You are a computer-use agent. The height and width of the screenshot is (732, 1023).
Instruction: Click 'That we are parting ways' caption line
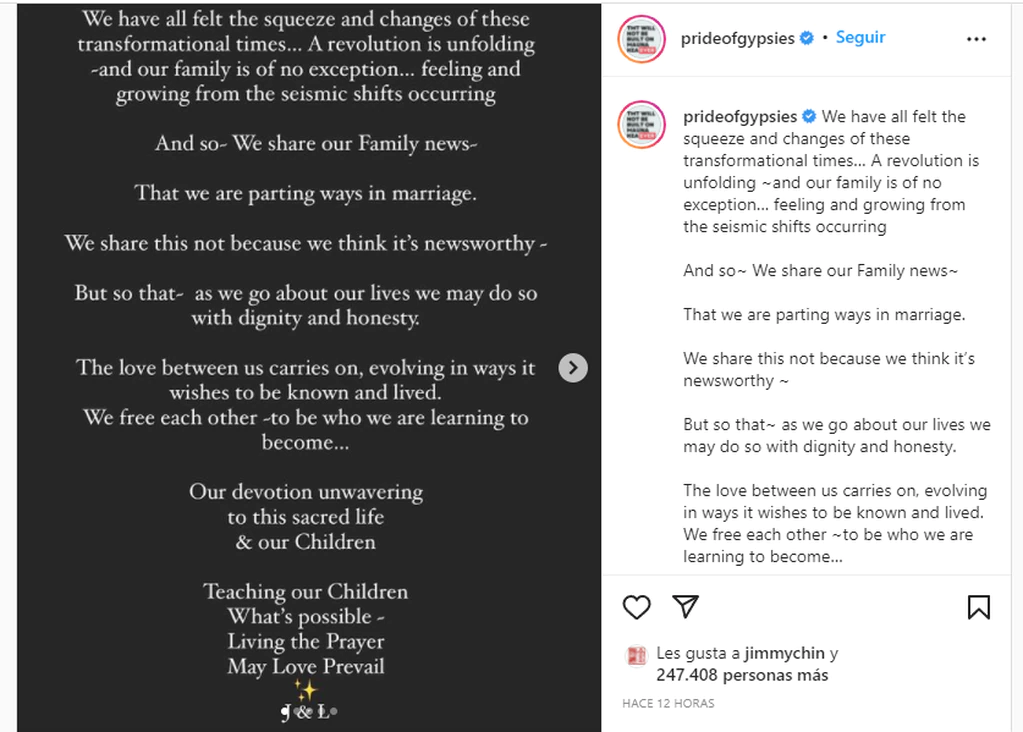824,314
